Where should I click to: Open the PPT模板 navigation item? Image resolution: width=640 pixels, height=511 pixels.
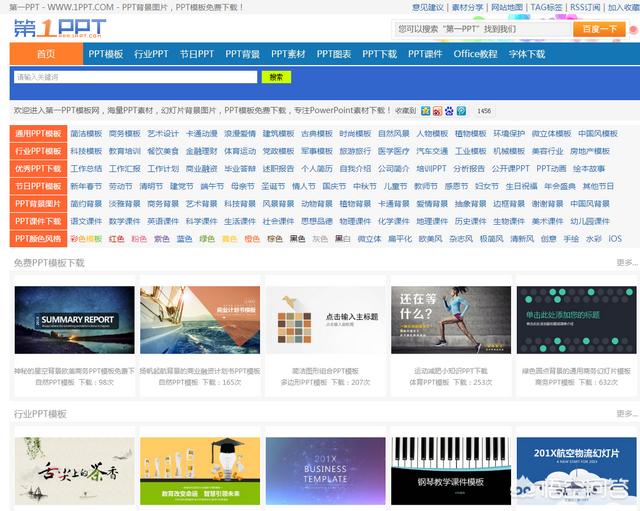pos(106,54)
